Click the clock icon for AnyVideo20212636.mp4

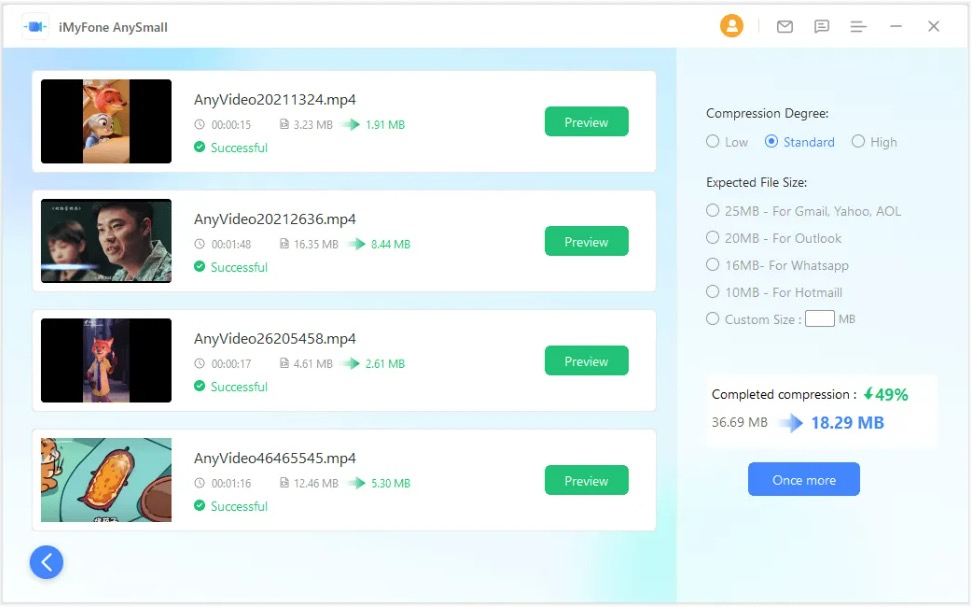coord(199,244)
